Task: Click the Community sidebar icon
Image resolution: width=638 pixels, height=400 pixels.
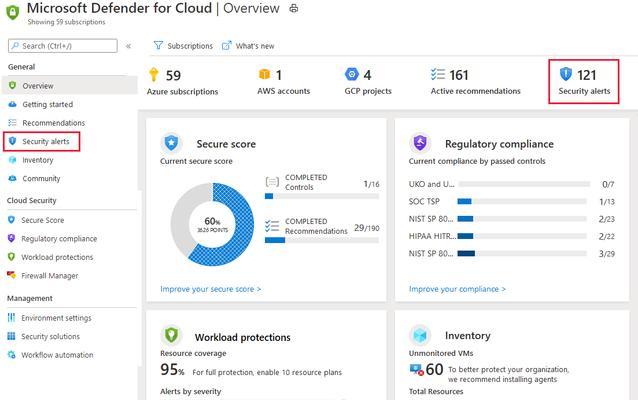Action: click(x=13, y=179)
